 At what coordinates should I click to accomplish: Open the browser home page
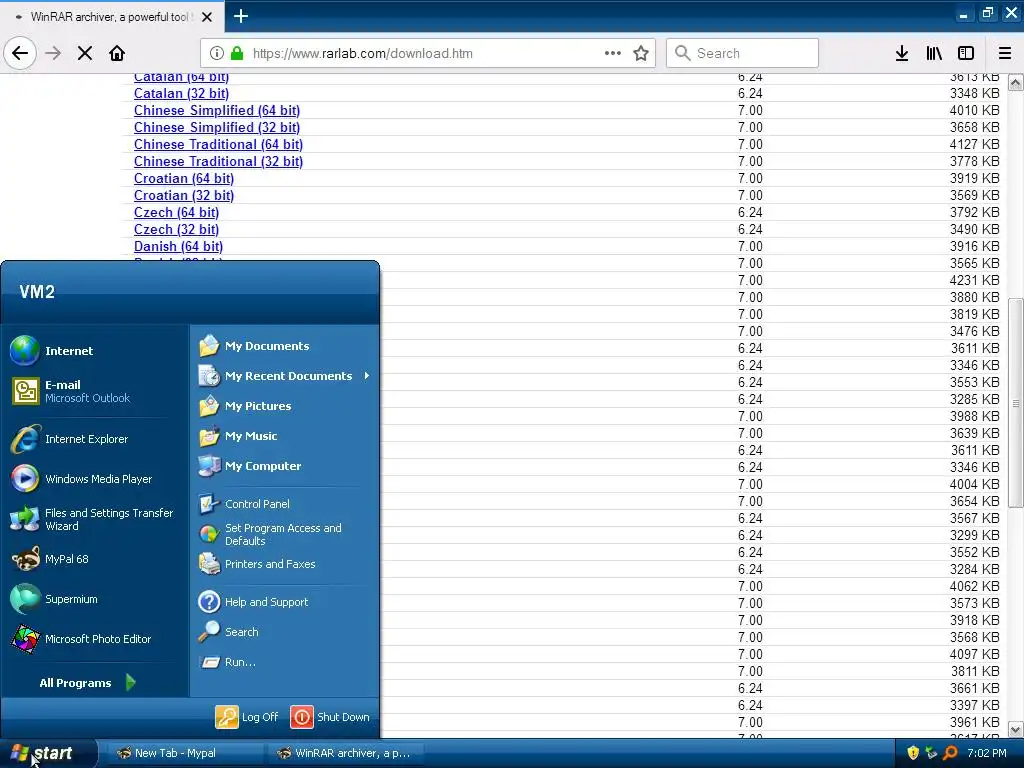(117, 53)
